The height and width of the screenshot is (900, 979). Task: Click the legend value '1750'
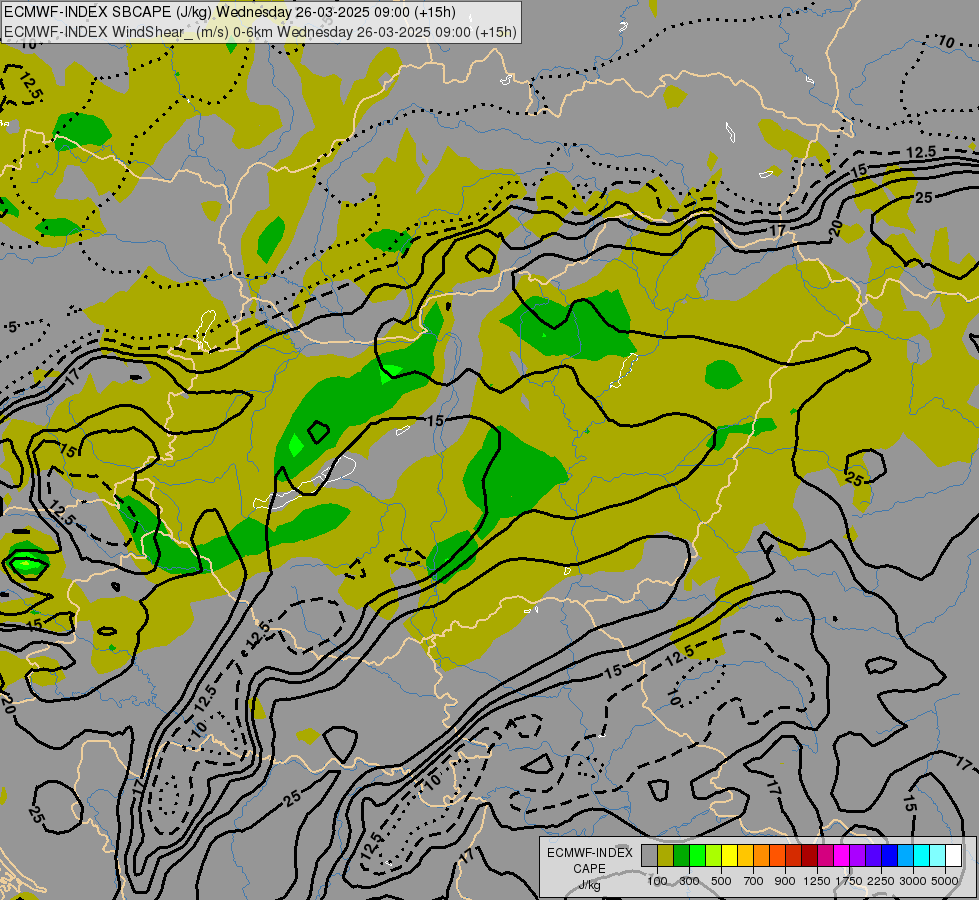click(849, 881)
